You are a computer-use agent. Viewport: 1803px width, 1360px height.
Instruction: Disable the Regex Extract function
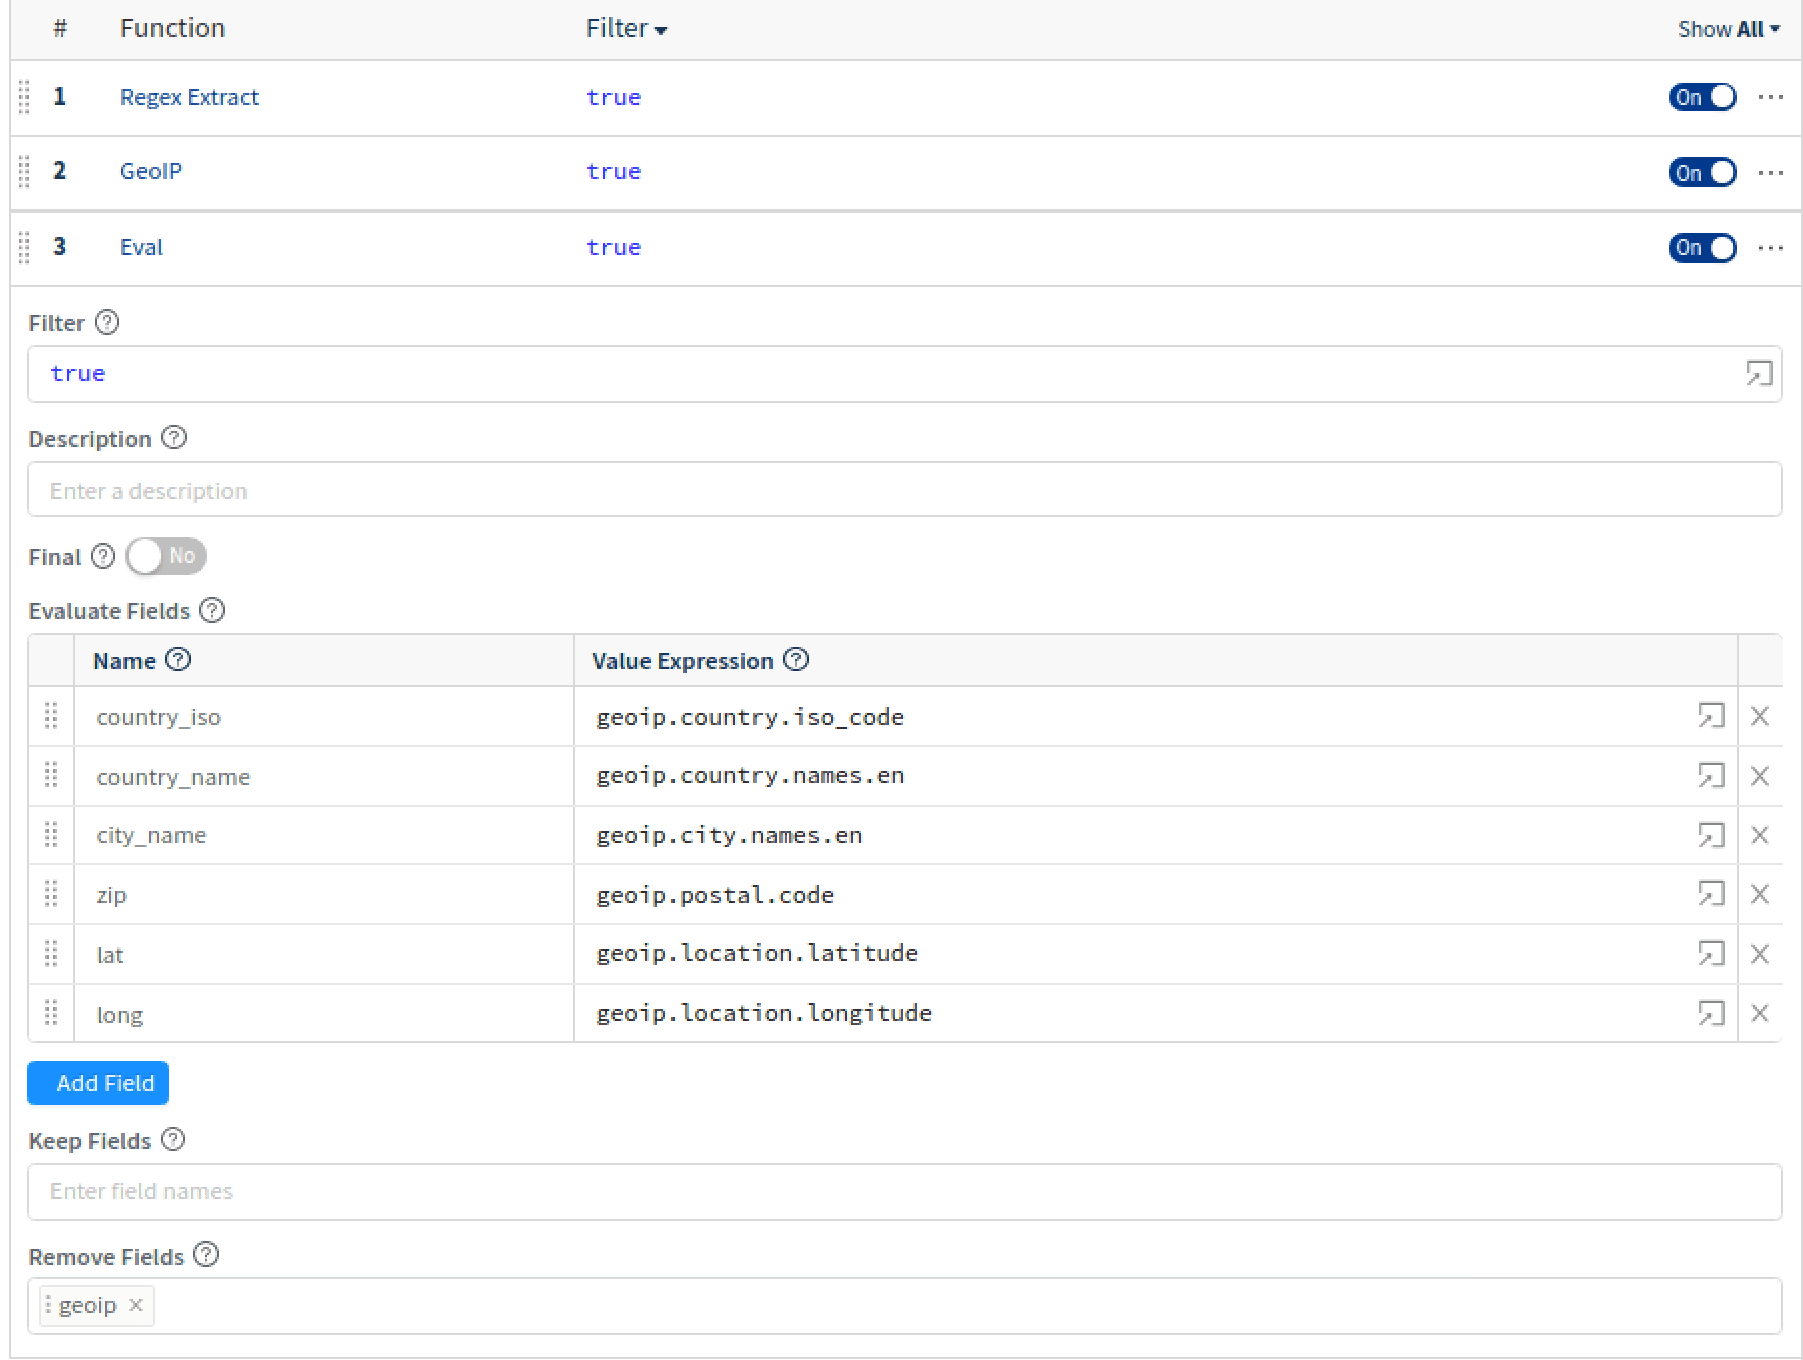(x=1702, y=97)
